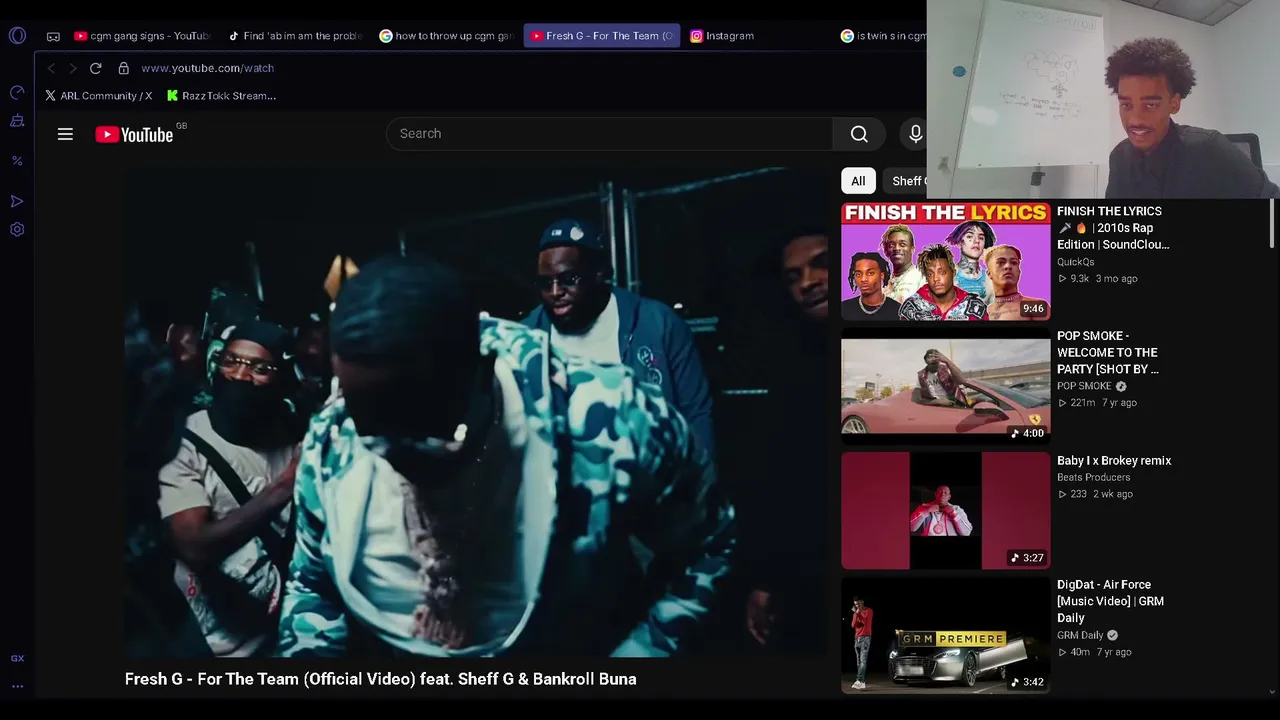Visit the POP SMOKE channel name

pos(1084,386)
